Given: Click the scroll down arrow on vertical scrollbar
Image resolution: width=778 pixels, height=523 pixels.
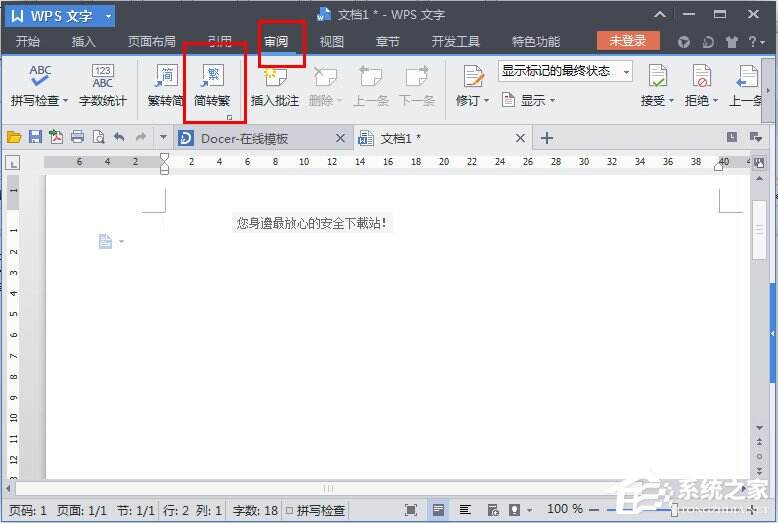Looking at the screenshot, I should pos(759,428).
